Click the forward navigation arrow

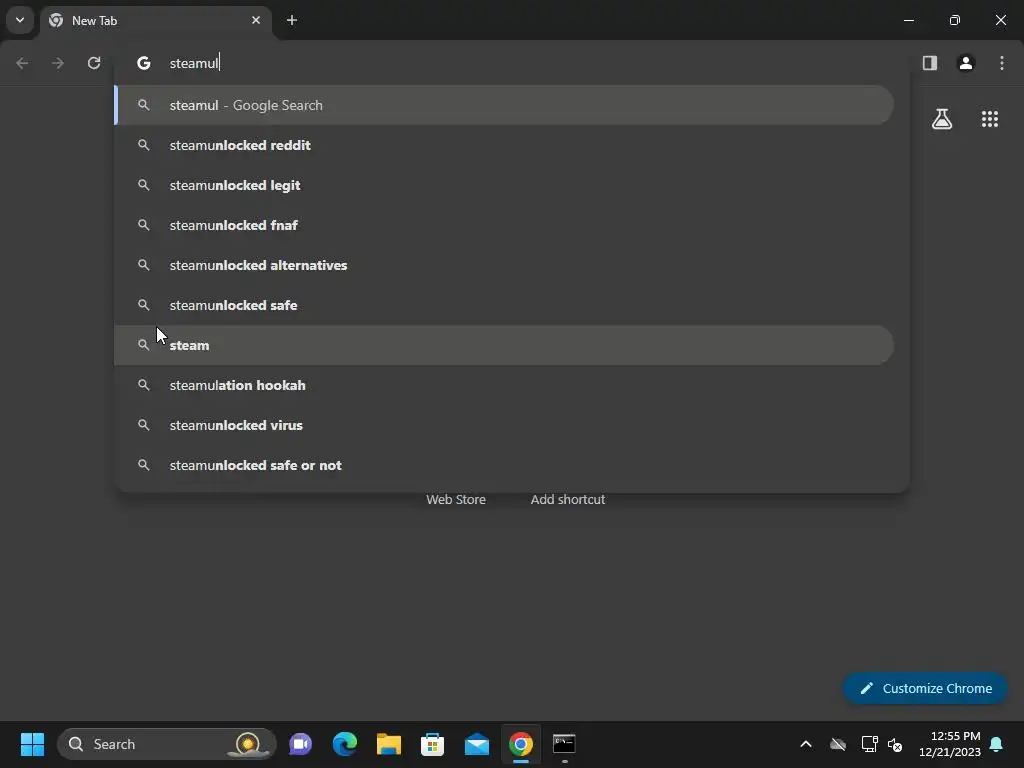(58, 63)
